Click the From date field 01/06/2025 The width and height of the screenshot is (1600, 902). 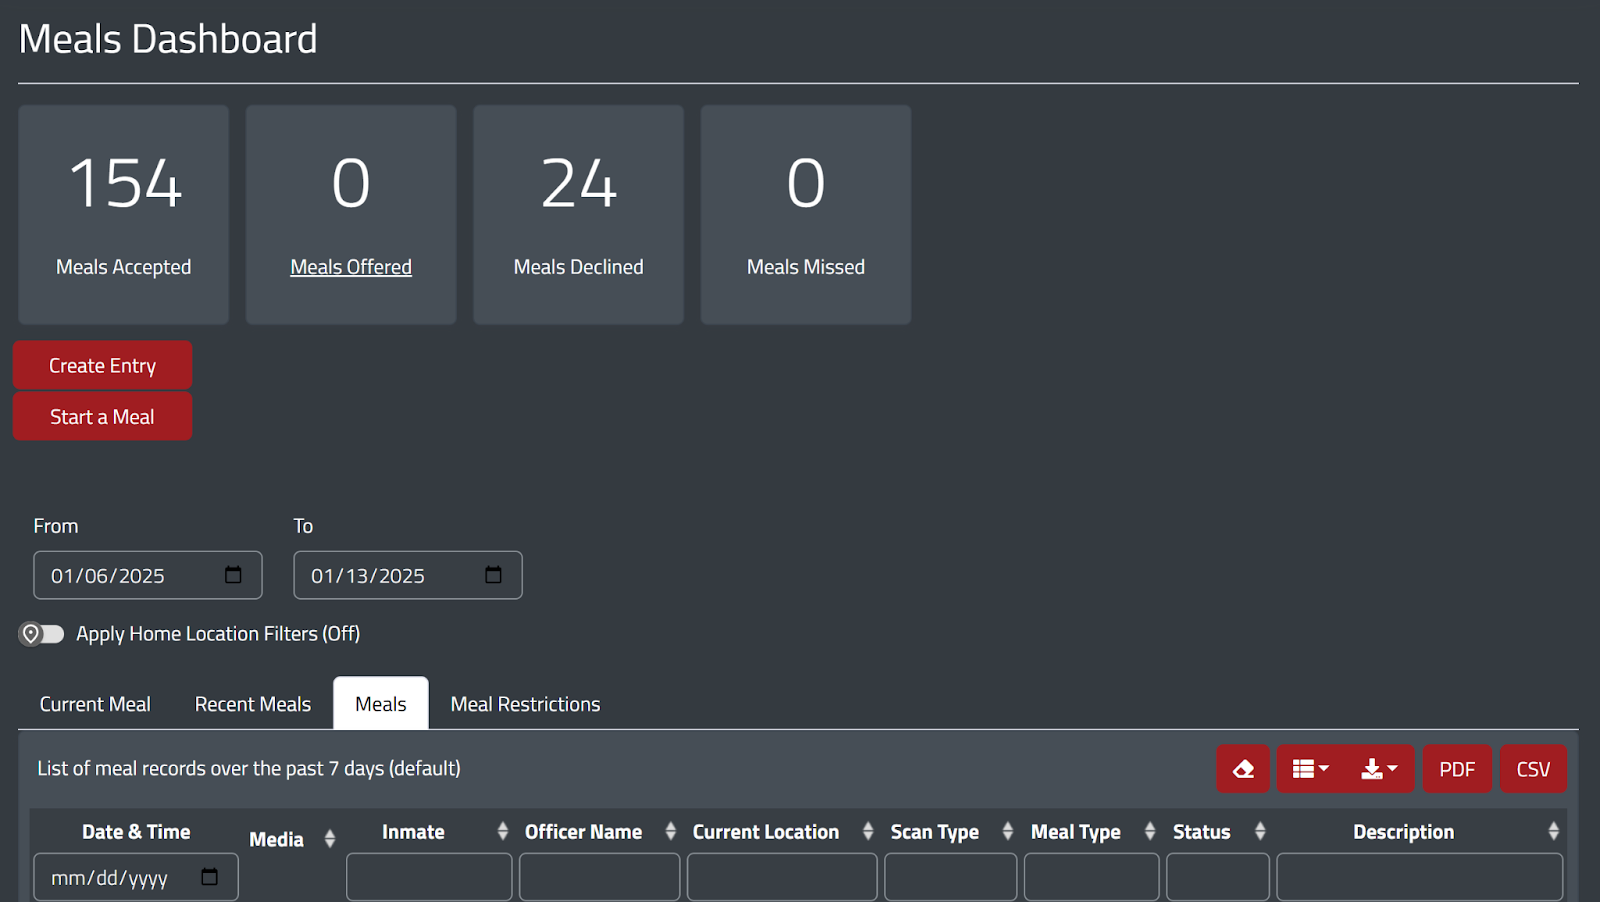coord(148,575)
